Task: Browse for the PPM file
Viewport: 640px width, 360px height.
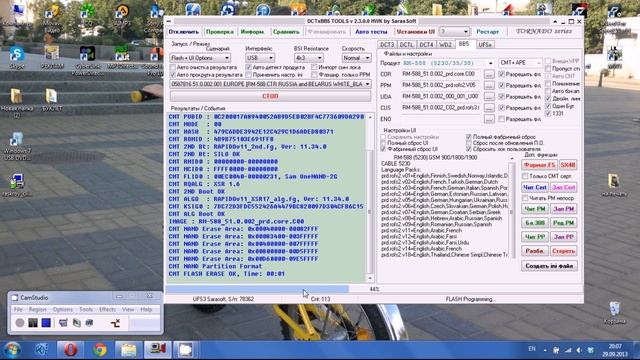Action: [x=489, y=85]
